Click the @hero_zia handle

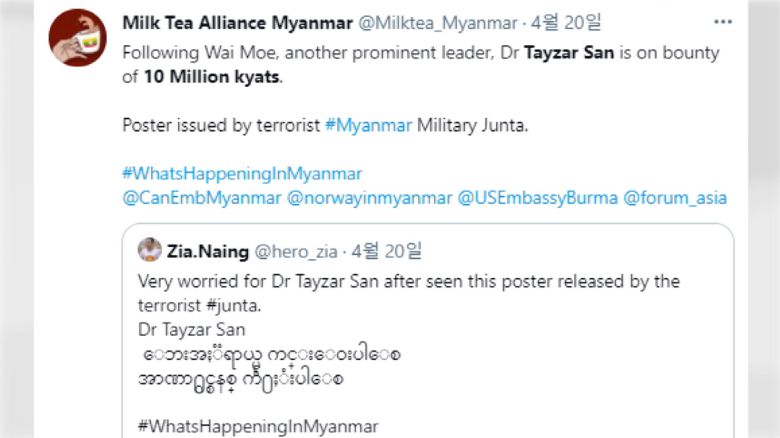point(297,251)
